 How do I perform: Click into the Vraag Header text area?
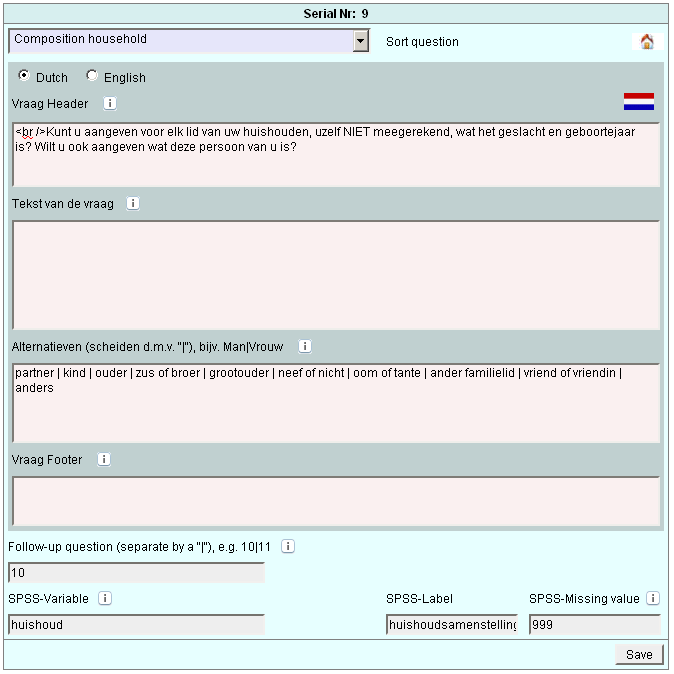coord(335,155)
